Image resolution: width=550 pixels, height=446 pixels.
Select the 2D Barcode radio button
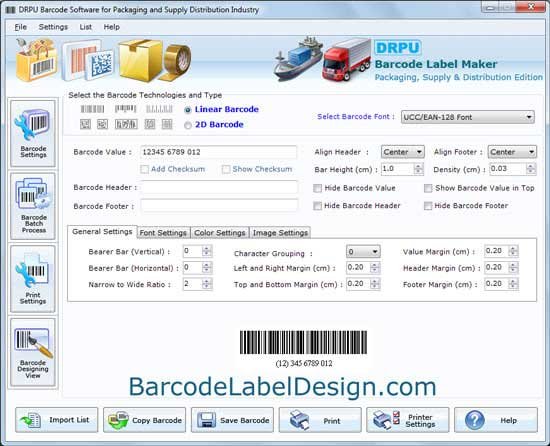(188, 125)
